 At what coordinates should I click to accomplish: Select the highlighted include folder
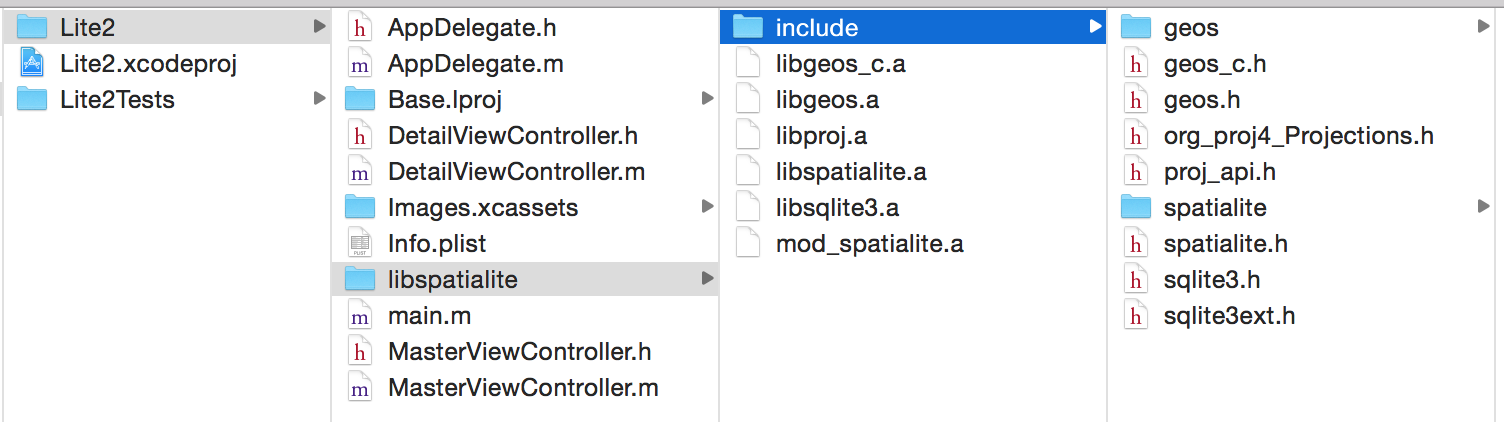tap(912, 28)
